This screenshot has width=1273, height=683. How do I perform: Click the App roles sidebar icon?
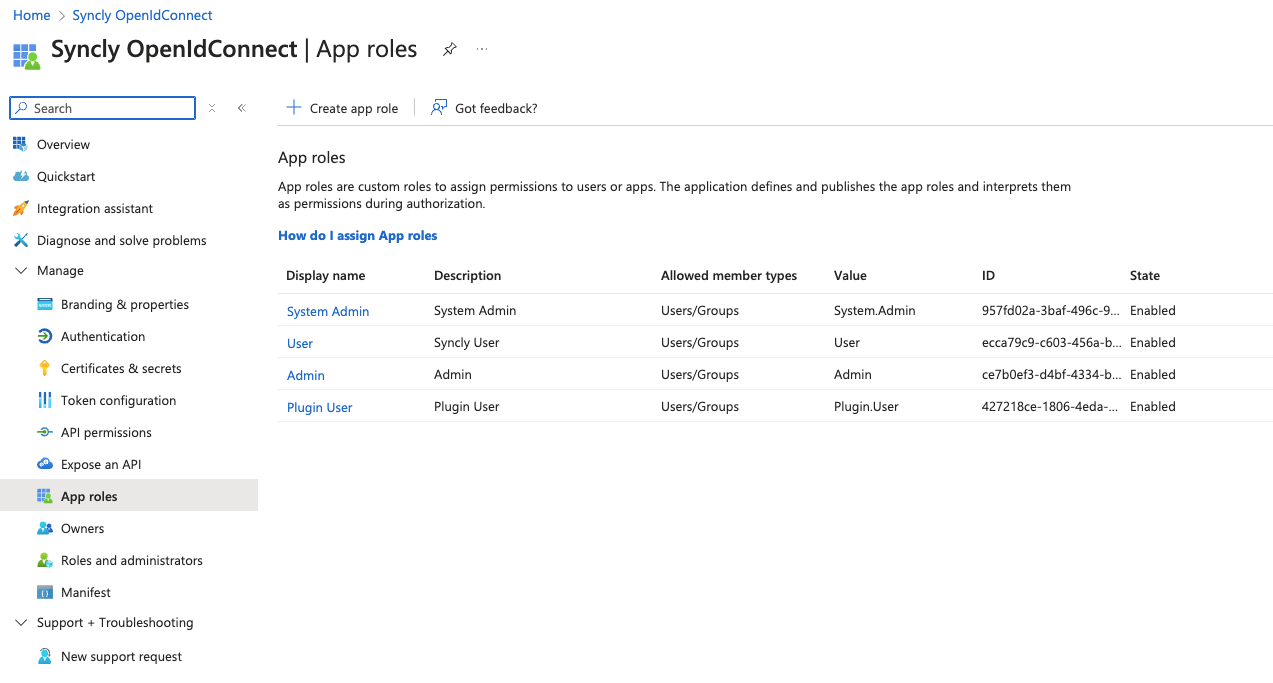click(x=44, y=496)
